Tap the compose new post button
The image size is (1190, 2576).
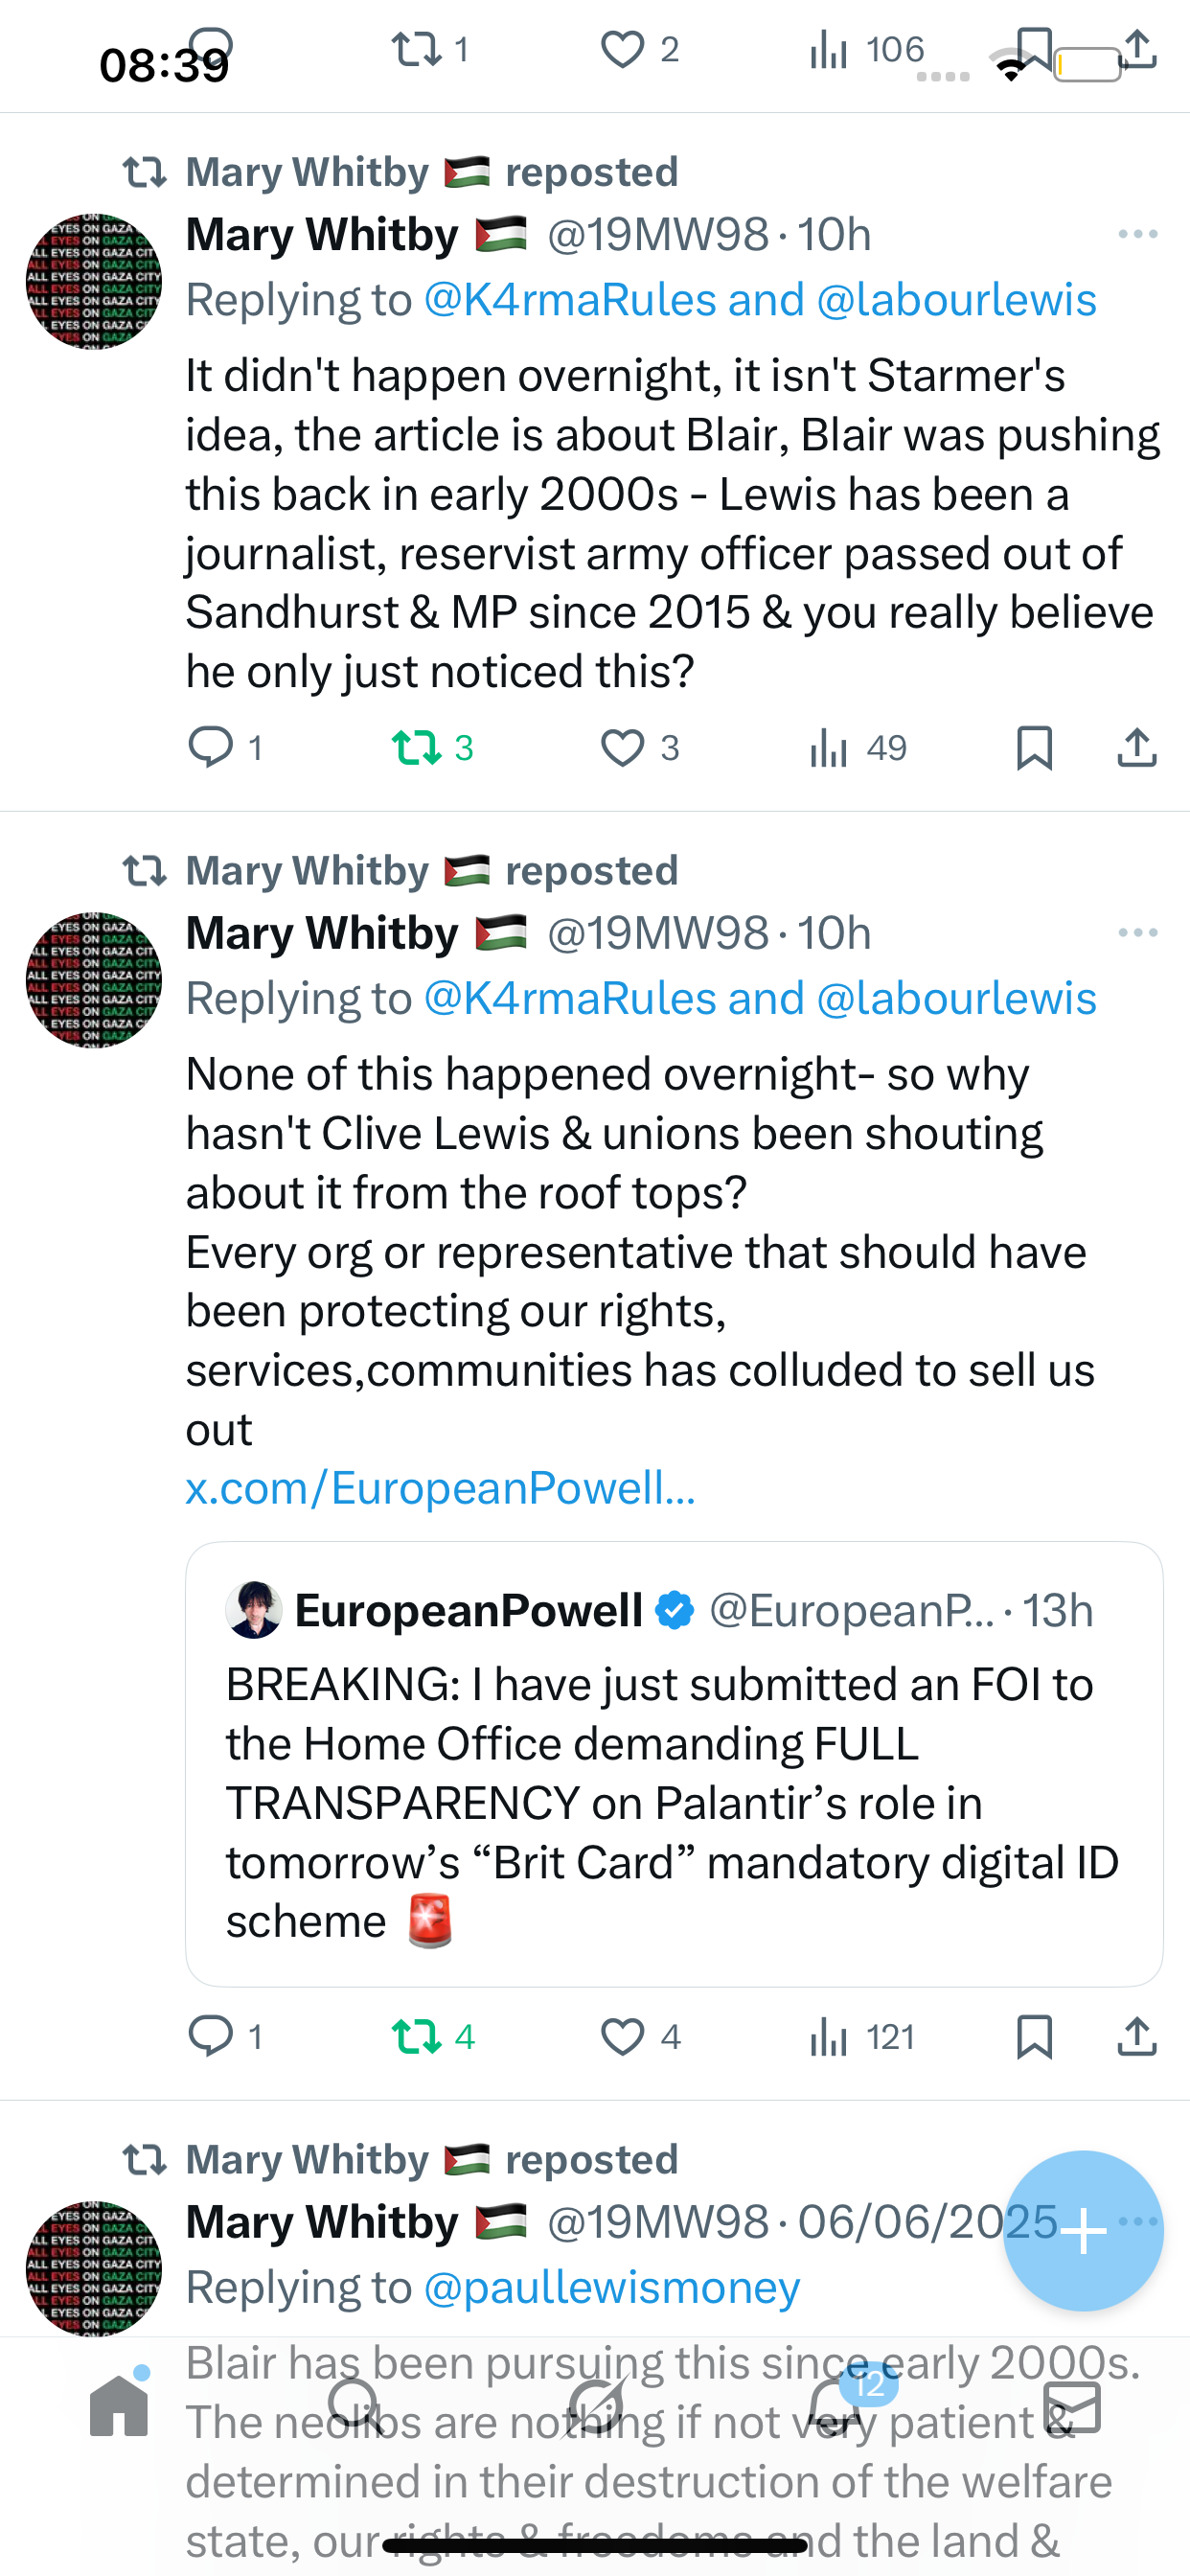pos(1083,2230)
